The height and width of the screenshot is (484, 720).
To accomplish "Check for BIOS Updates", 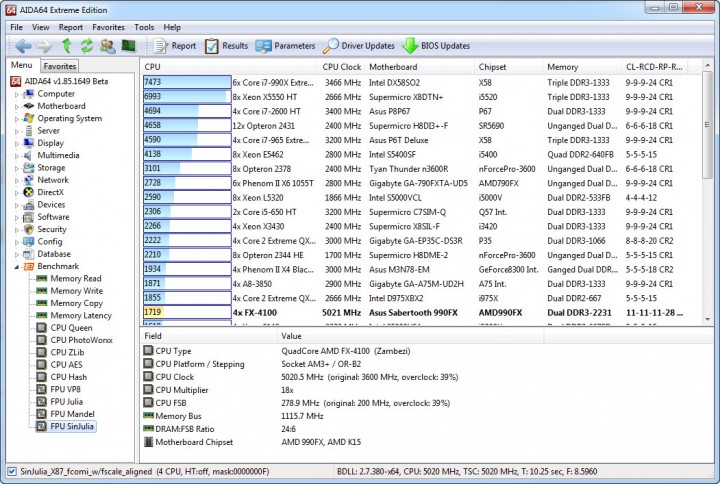I will coord(436,46).
